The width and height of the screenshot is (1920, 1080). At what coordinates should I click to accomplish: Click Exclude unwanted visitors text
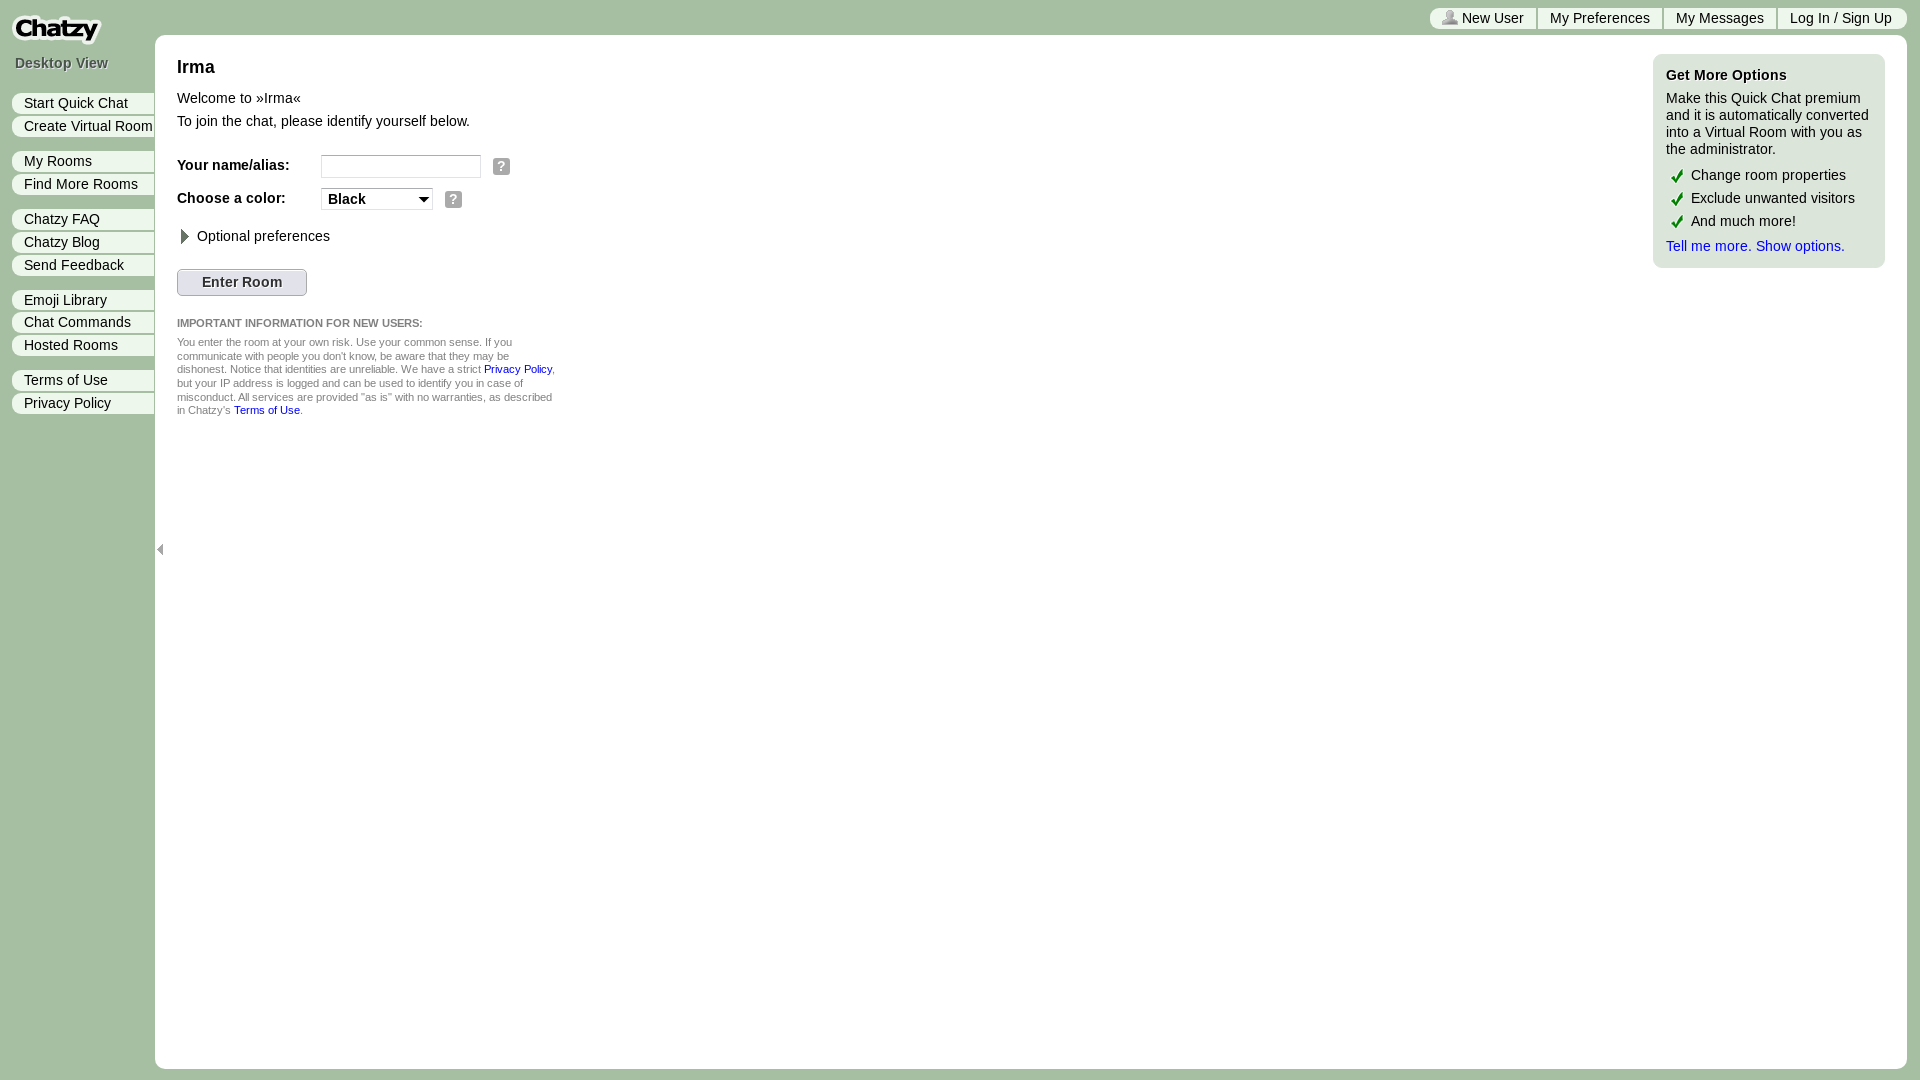pyautogui.click(x=1773, y=198)
